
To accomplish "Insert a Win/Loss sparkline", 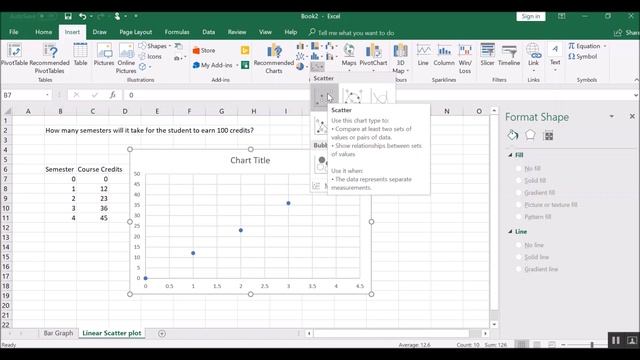I will 465,58.
